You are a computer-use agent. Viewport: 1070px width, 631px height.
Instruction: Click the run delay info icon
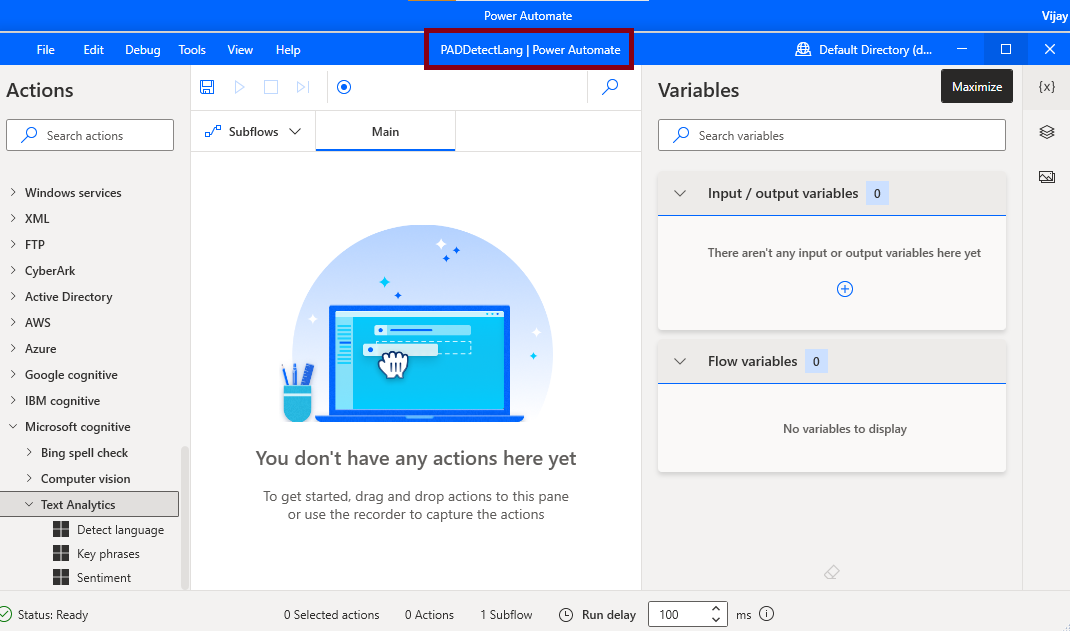[x=765, y=614]
